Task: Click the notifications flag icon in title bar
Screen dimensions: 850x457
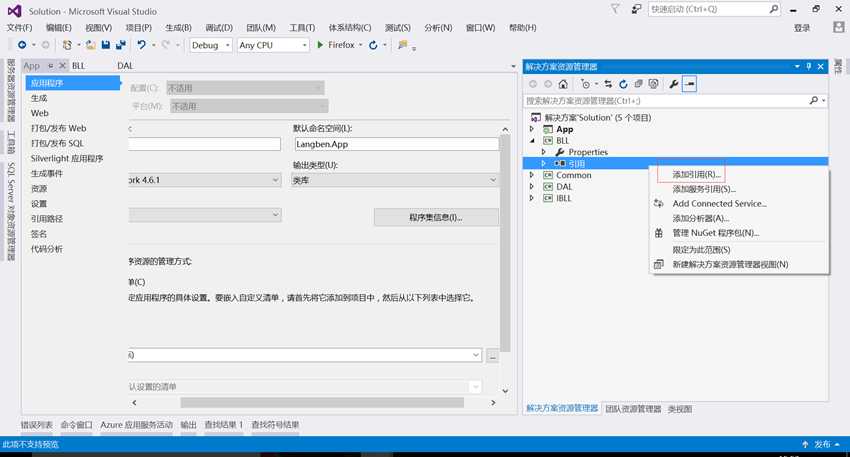Action: click(615, 9)
